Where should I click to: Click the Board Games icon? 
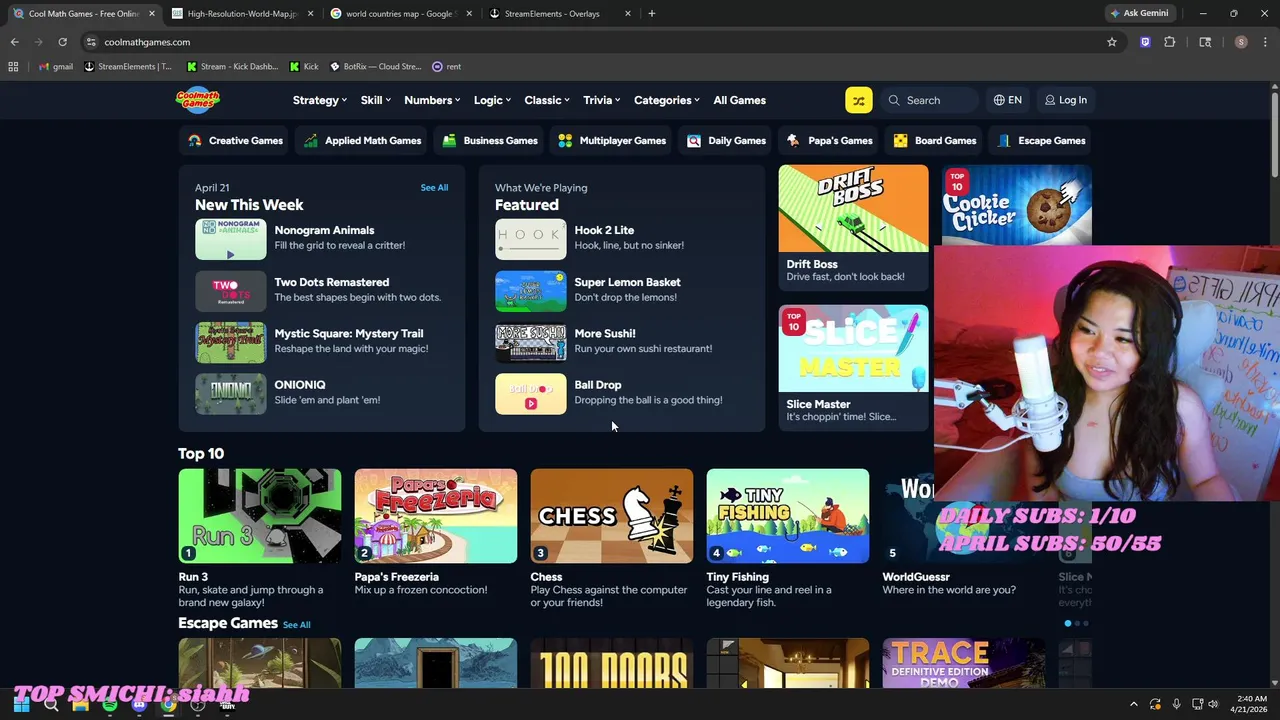[x=900, y=141]
